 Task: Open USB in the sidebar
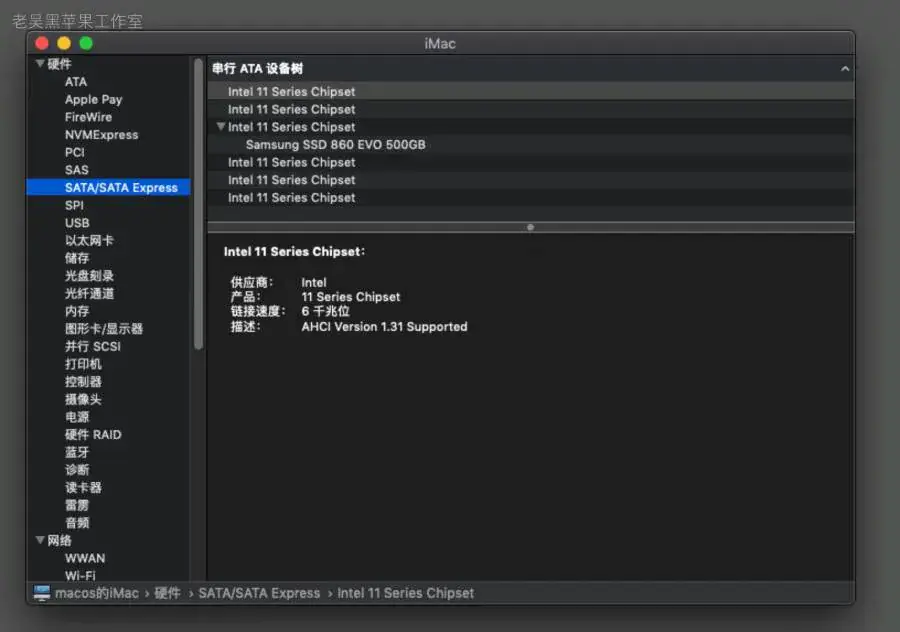click(x=77, y=223)
